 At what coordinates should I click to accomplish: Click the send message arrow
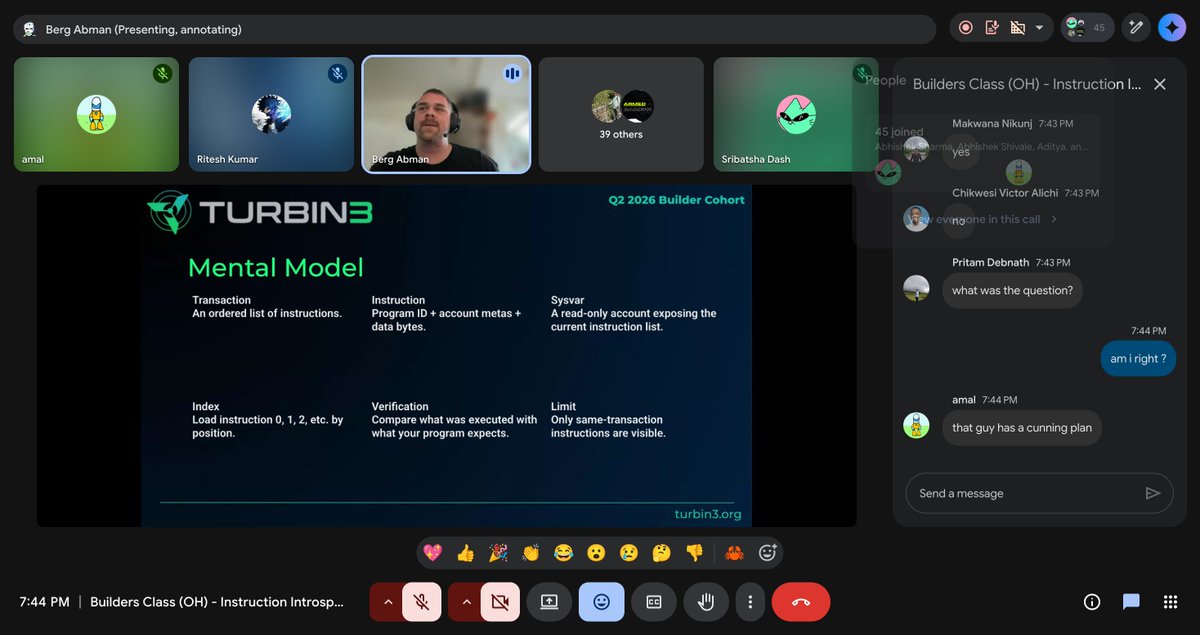(x=1153, y=493)
